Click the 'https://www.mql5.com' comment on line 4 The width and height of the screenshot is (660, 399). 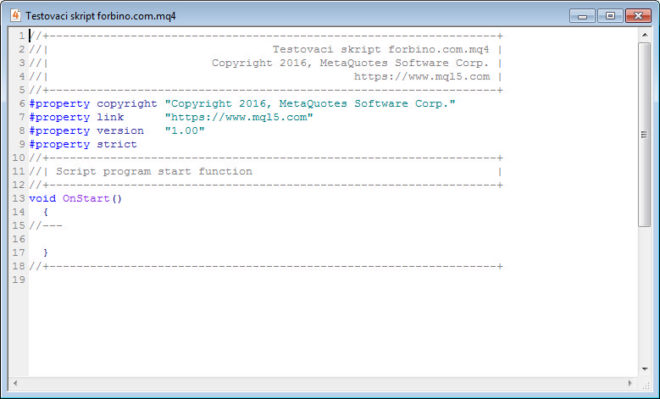[x=422, y=77]
